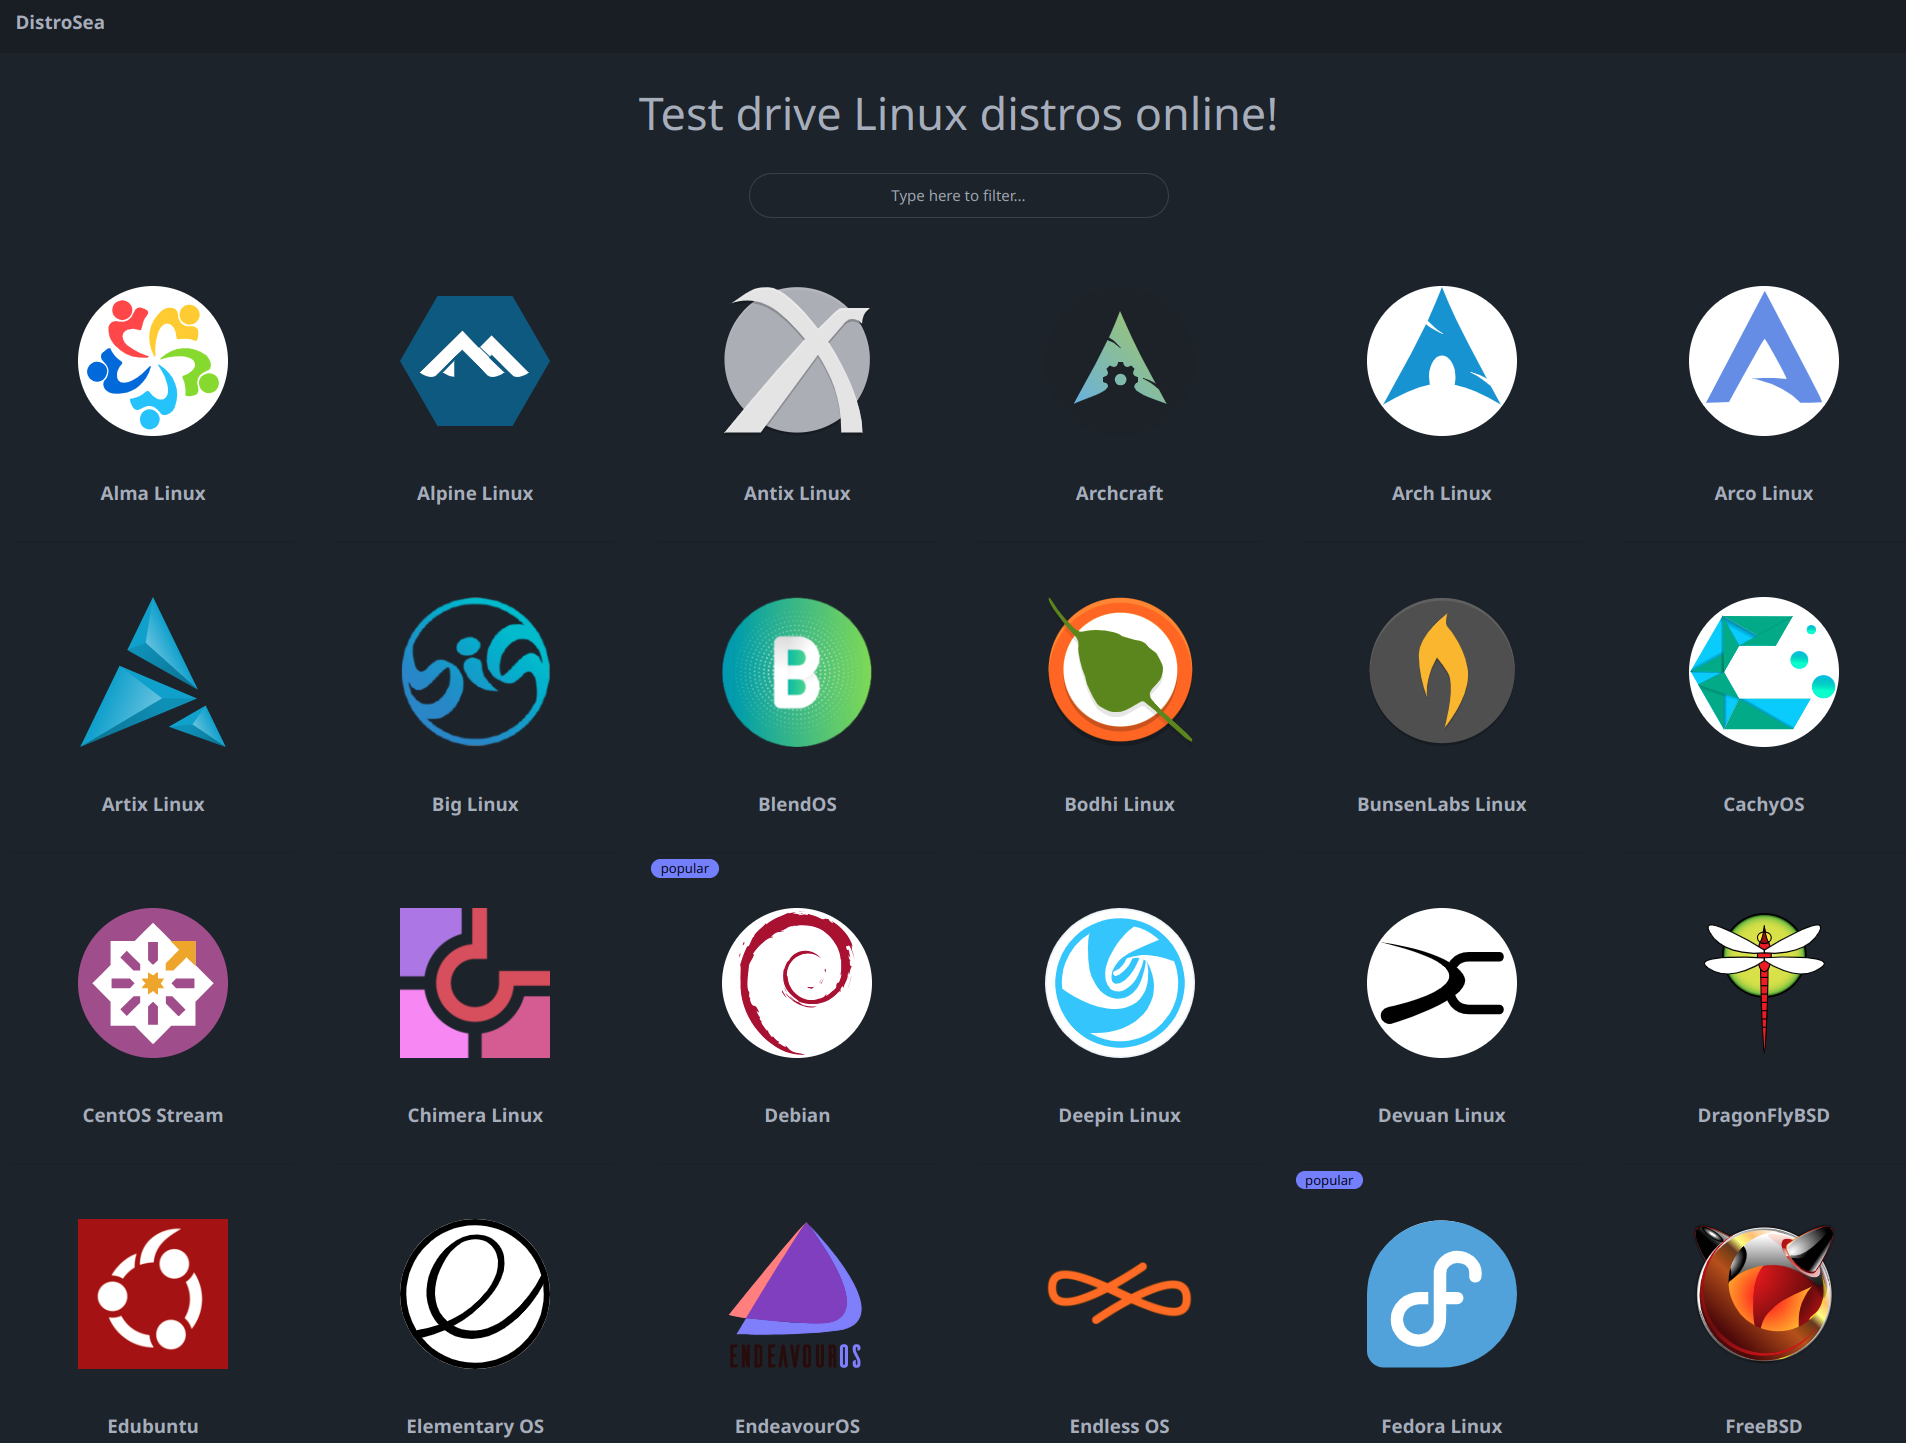Click the DistroSea home link
This screenshot has width=1906, height=1443.
(x=60, y=22)
